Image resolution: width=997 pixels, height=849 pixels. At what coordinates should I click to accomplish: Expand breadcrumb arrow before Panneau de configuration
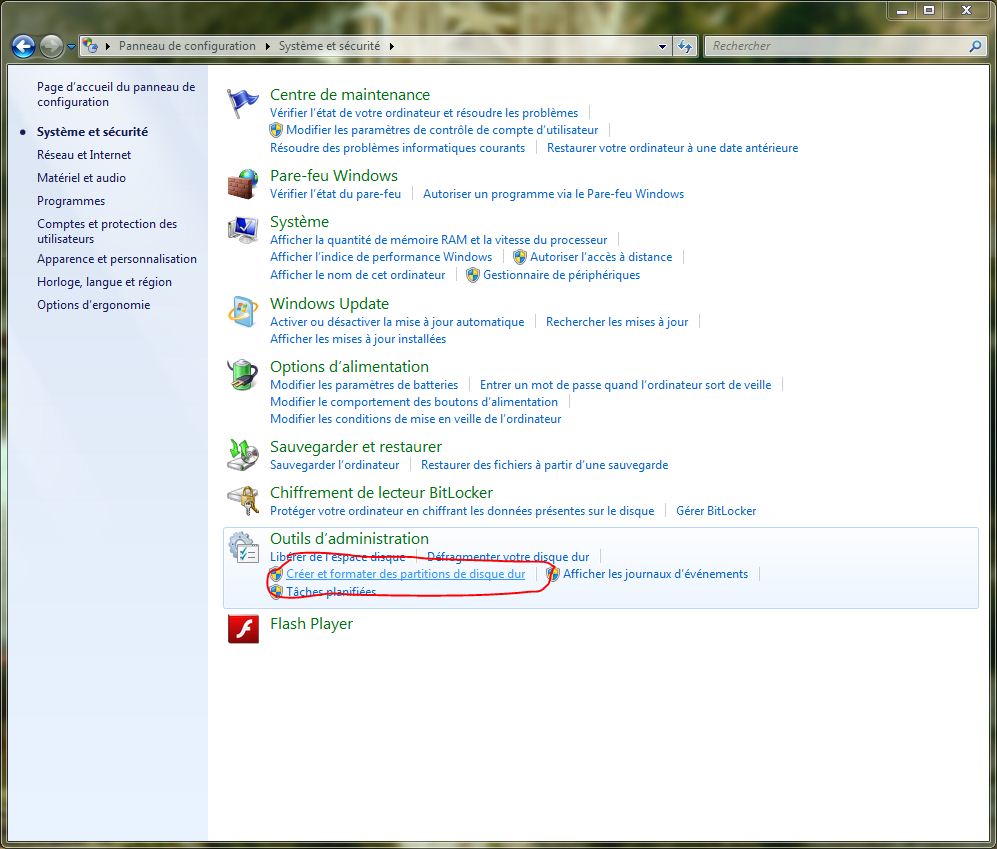click(x=107, y=46)
